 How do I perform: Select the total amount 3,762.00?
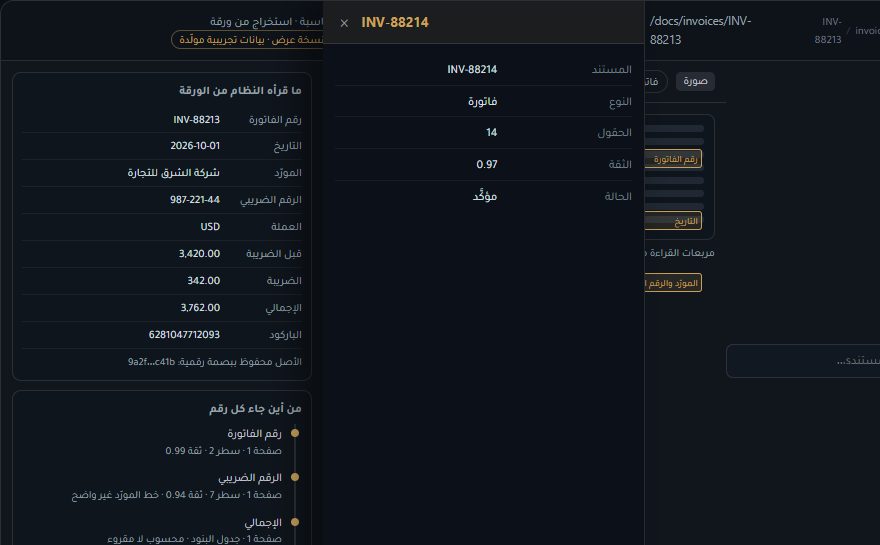point(200,307)
